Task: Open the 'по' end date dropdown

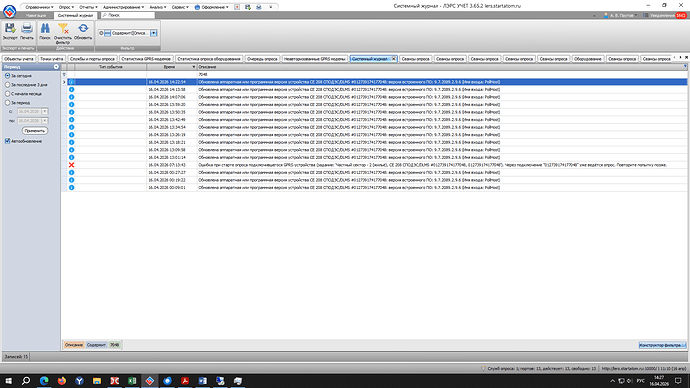Action: coord(44,121)
